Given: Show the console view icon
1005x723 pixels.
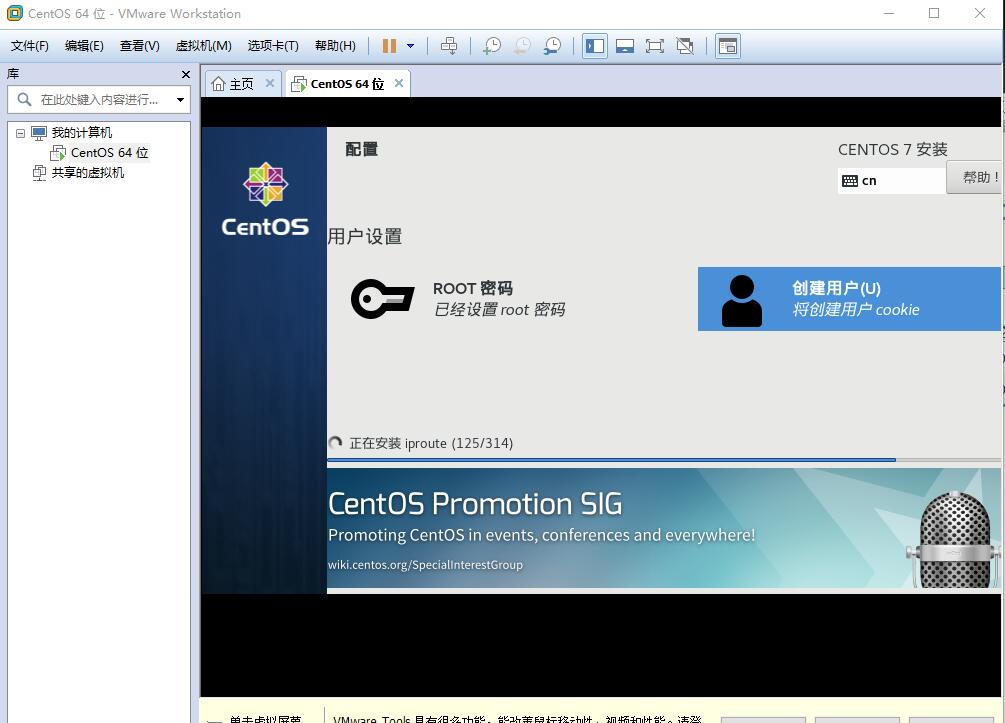Looking at the screenshot, I should click(728, 46).
